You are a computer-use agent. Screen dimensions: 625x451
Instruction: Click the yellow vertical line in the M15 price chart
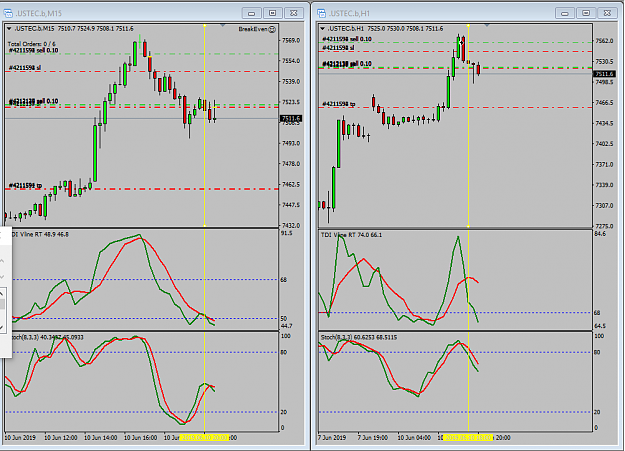204,126
